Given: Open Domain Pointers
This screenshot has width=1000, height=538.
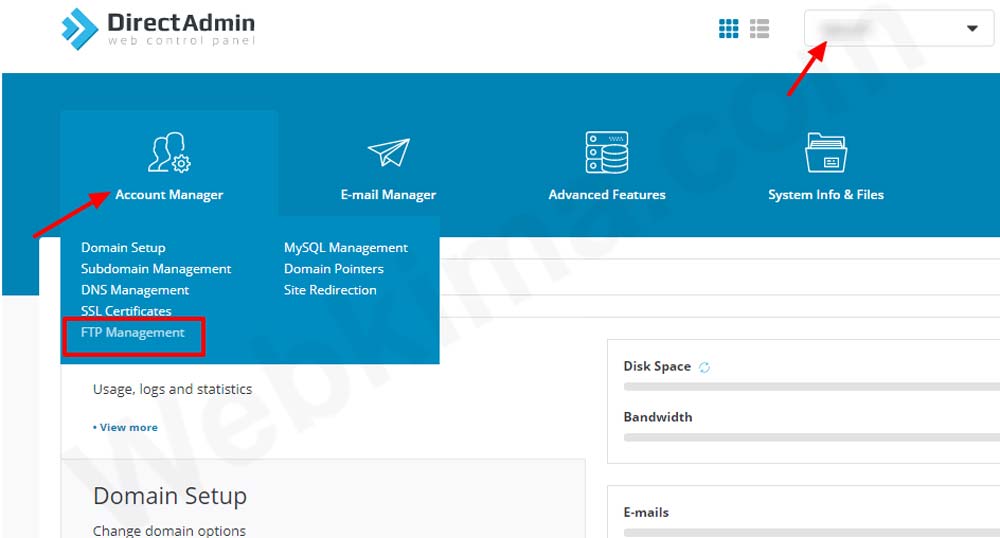Looking at the screenshot, I should tap(334, 269).
